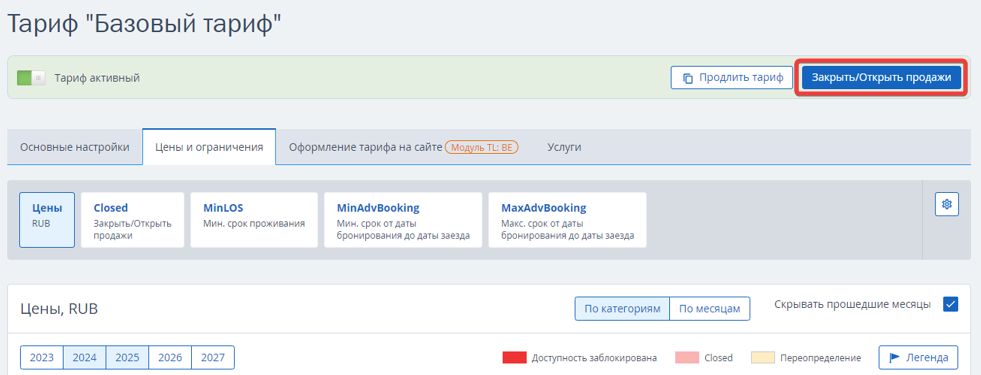Uncheck 'Скрывать прошедшие месяцы' checkbox

[x=950, y=305]
